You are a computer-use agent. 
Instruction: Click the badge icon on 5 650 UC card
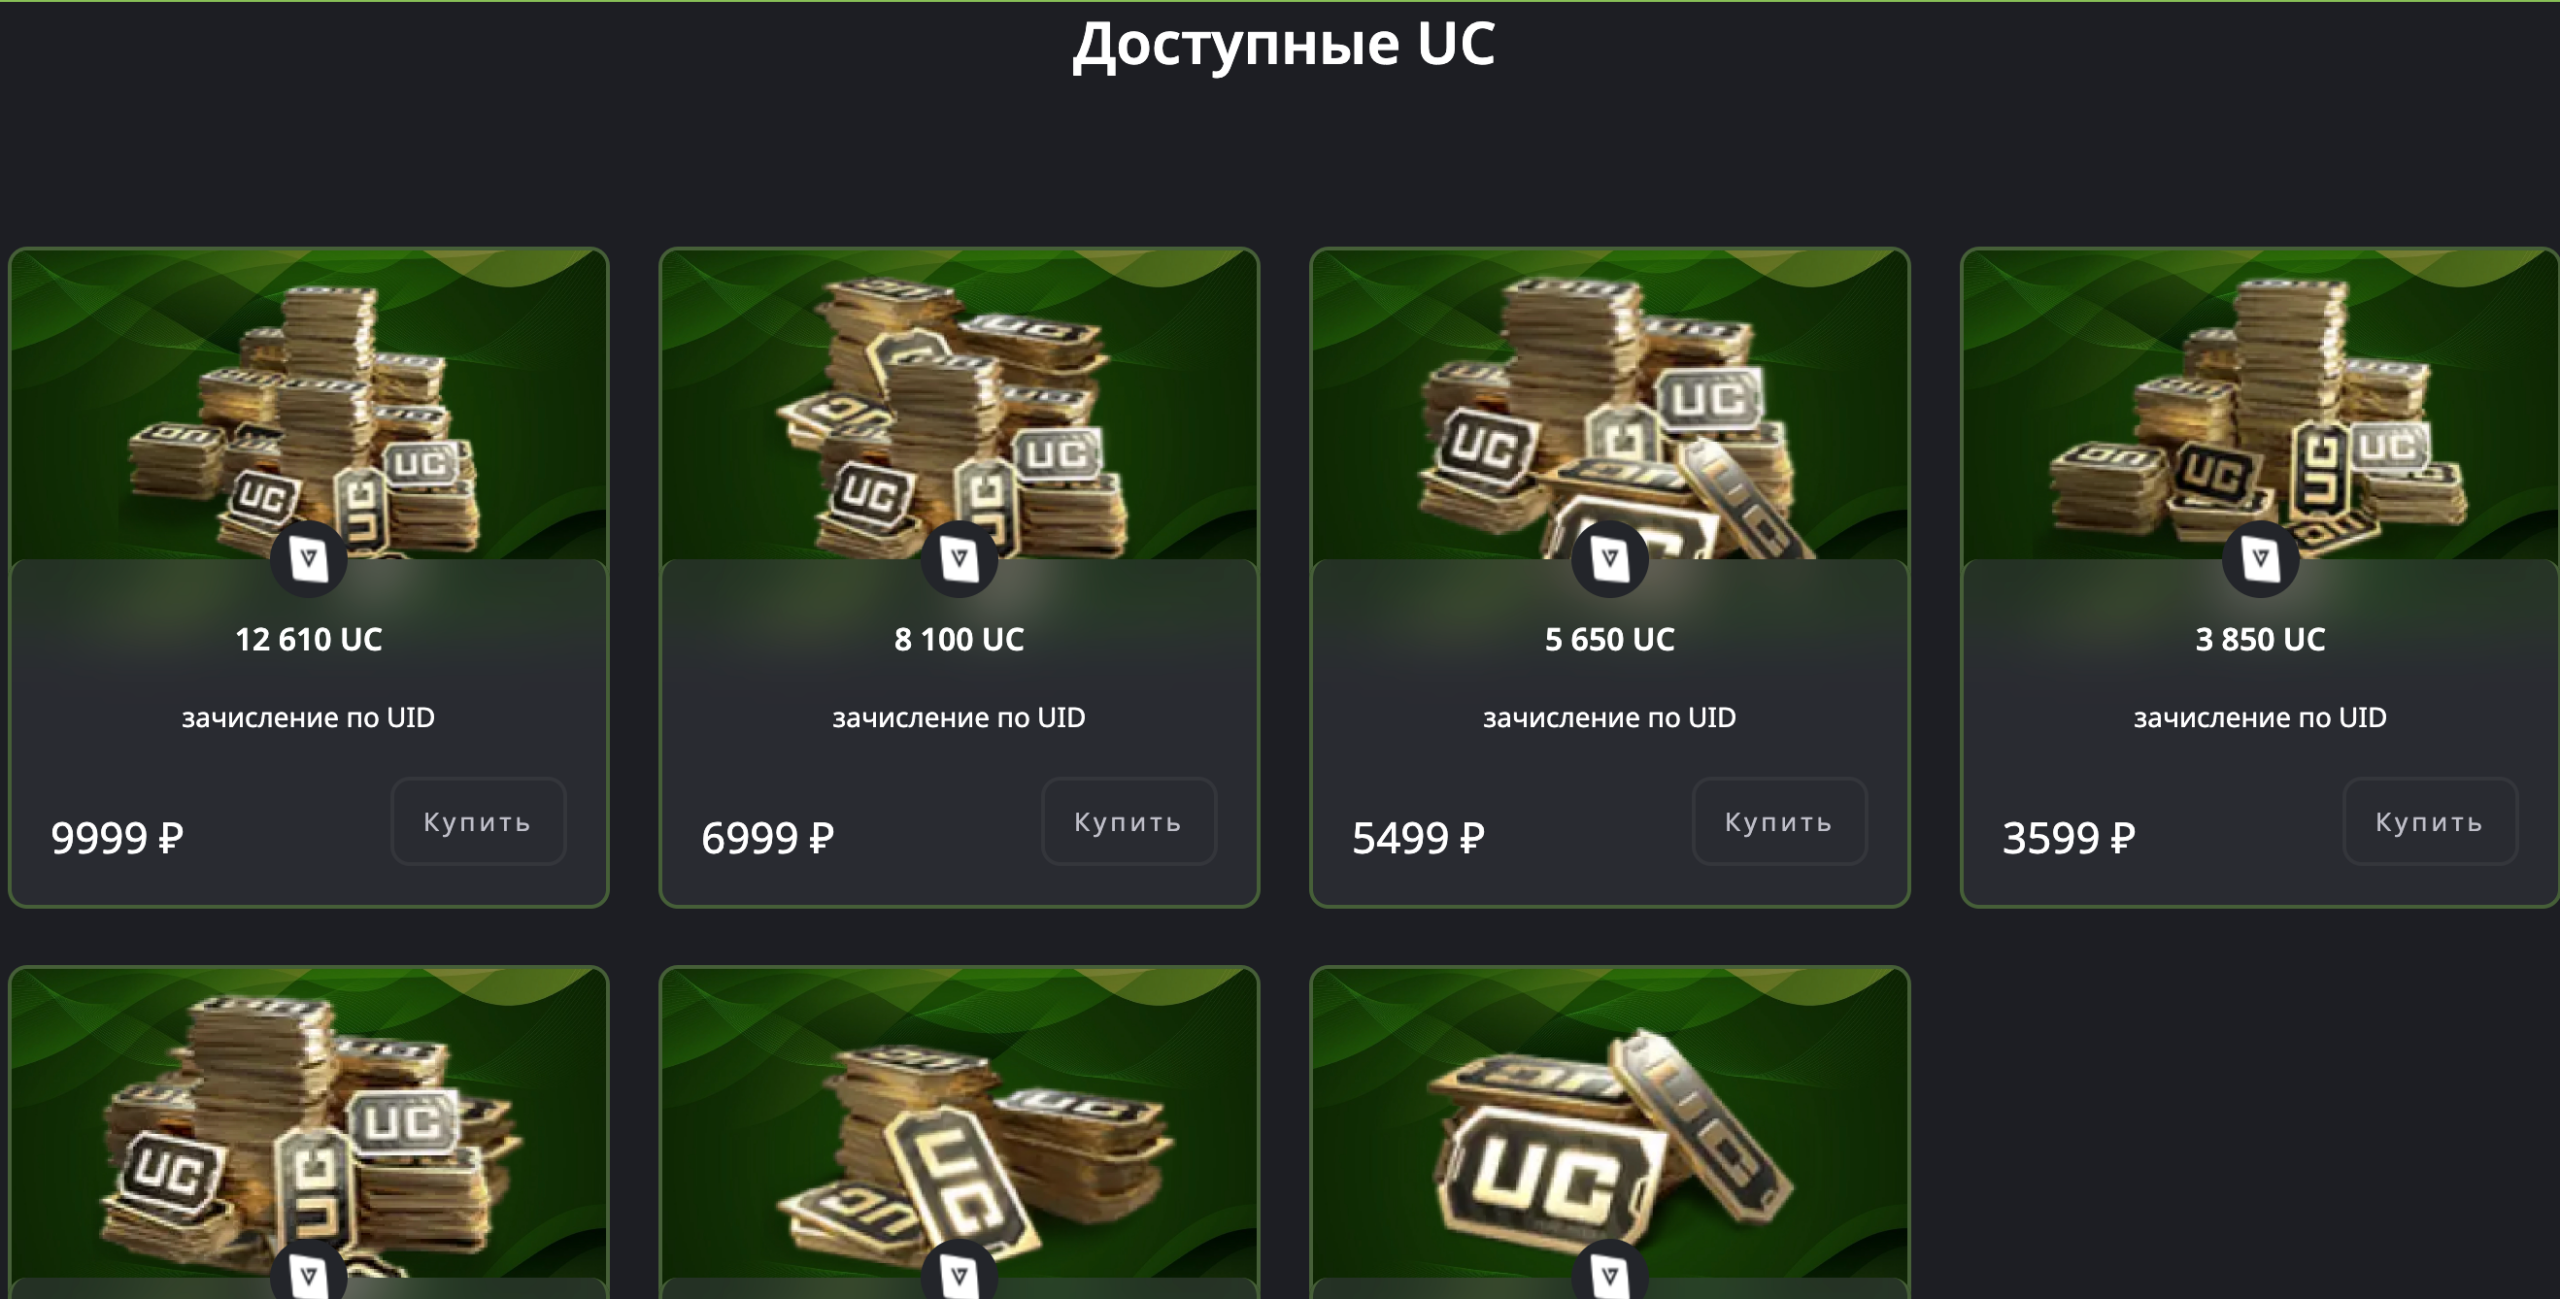1610,558
